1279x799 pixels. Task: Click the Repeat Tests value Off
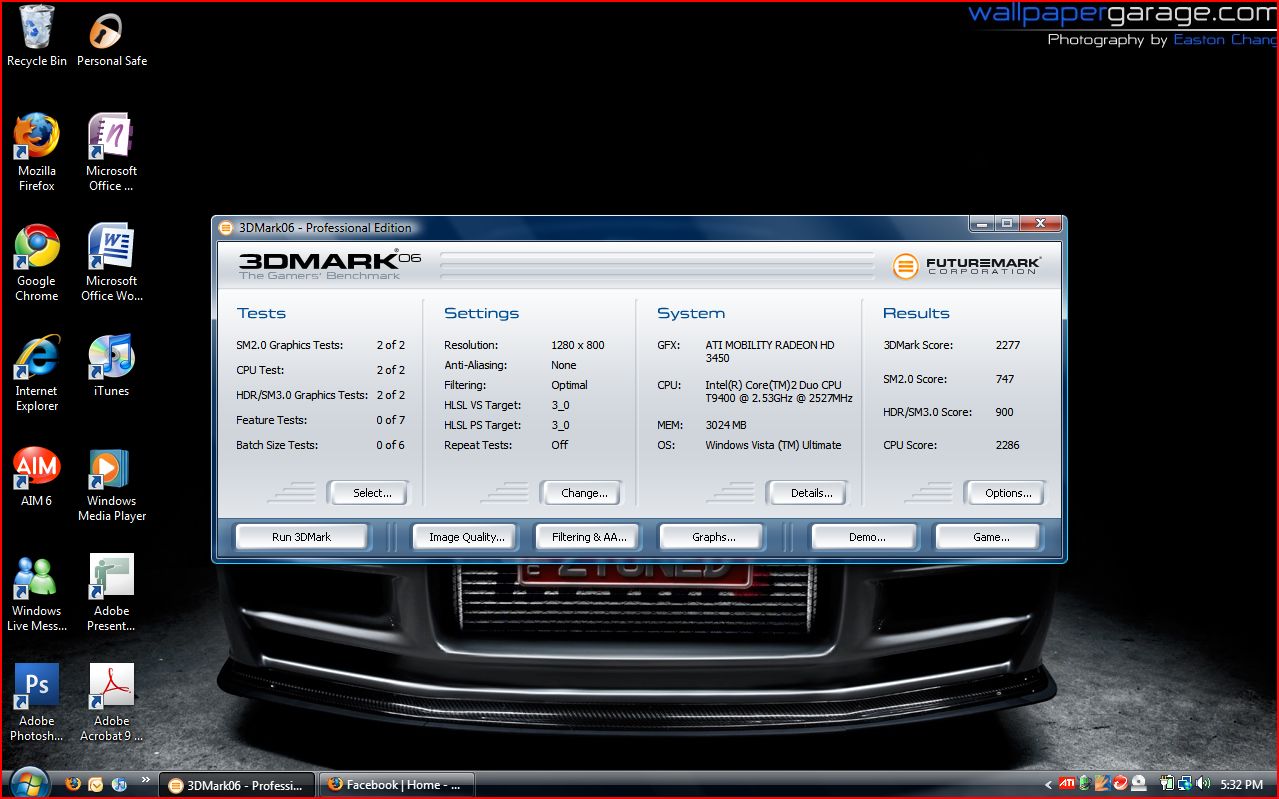(560, 445)
